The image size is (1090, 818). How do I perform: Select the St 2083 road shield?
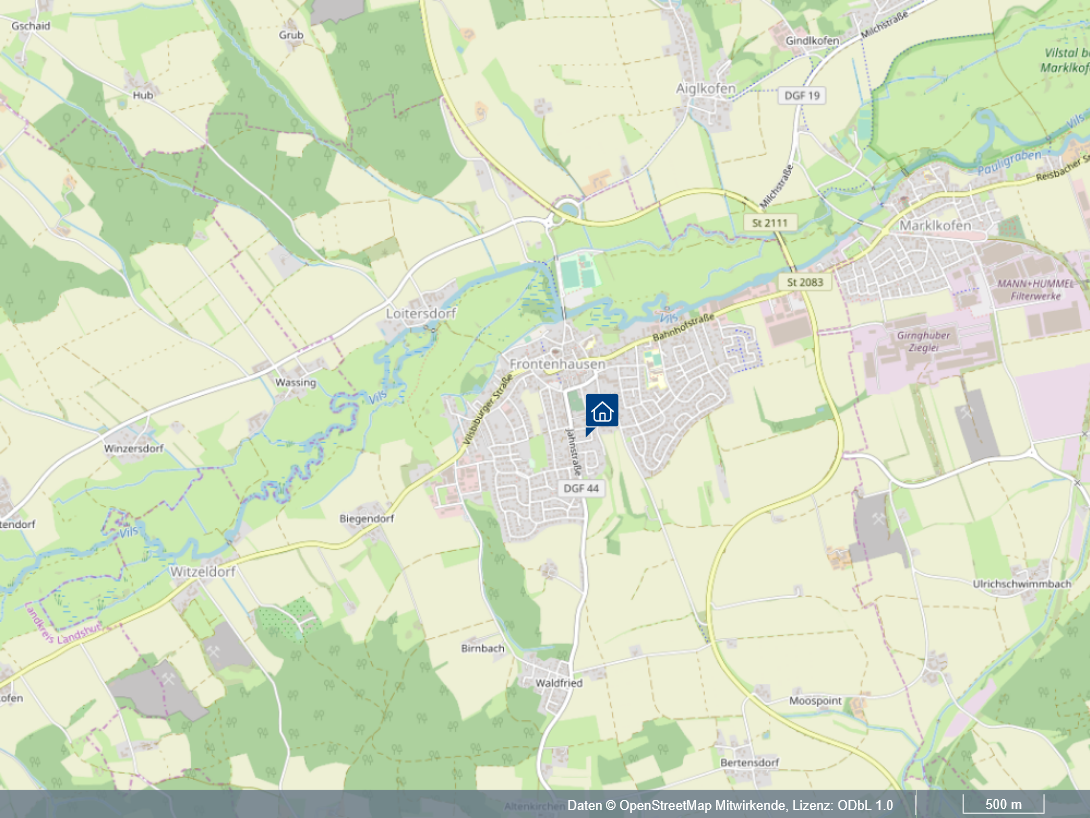[x=806, y=283]
